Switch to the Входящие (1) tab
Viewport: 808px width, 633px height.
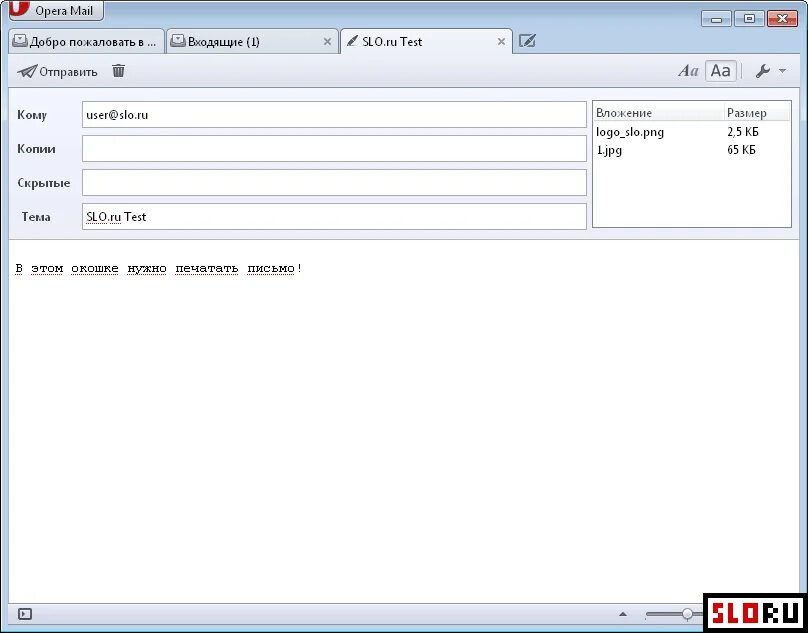pyautogui.click(x=252, y=42)
